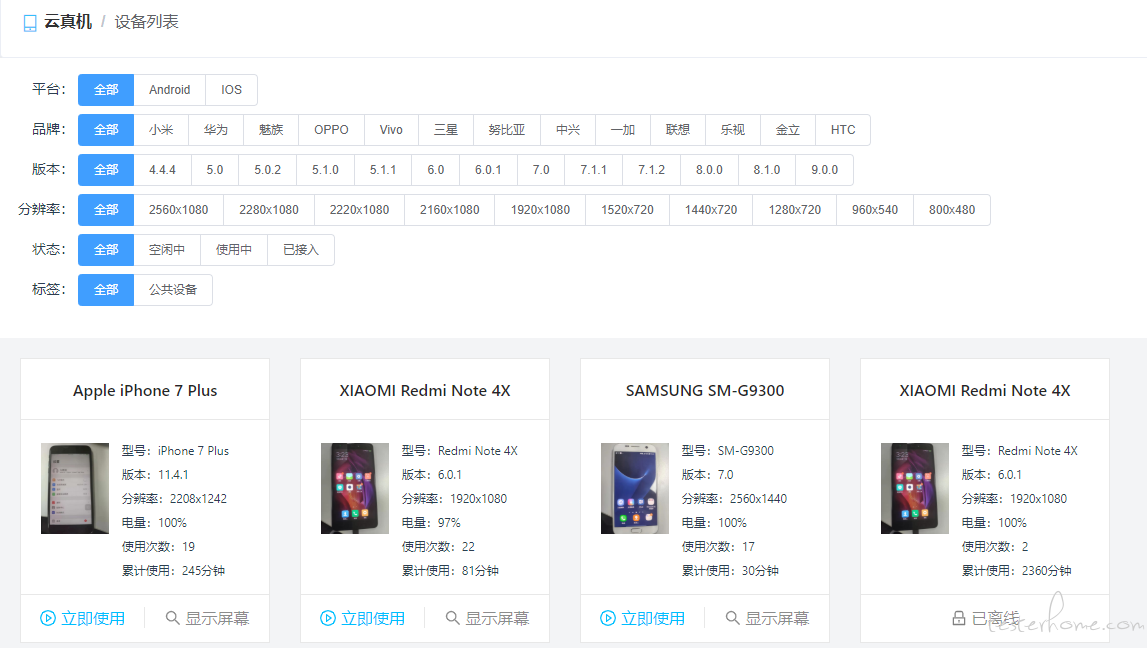
Task: Click 版本: 7.0 on the SAMSUNG card
Action: pyautogui.click(x=707, y=475)
